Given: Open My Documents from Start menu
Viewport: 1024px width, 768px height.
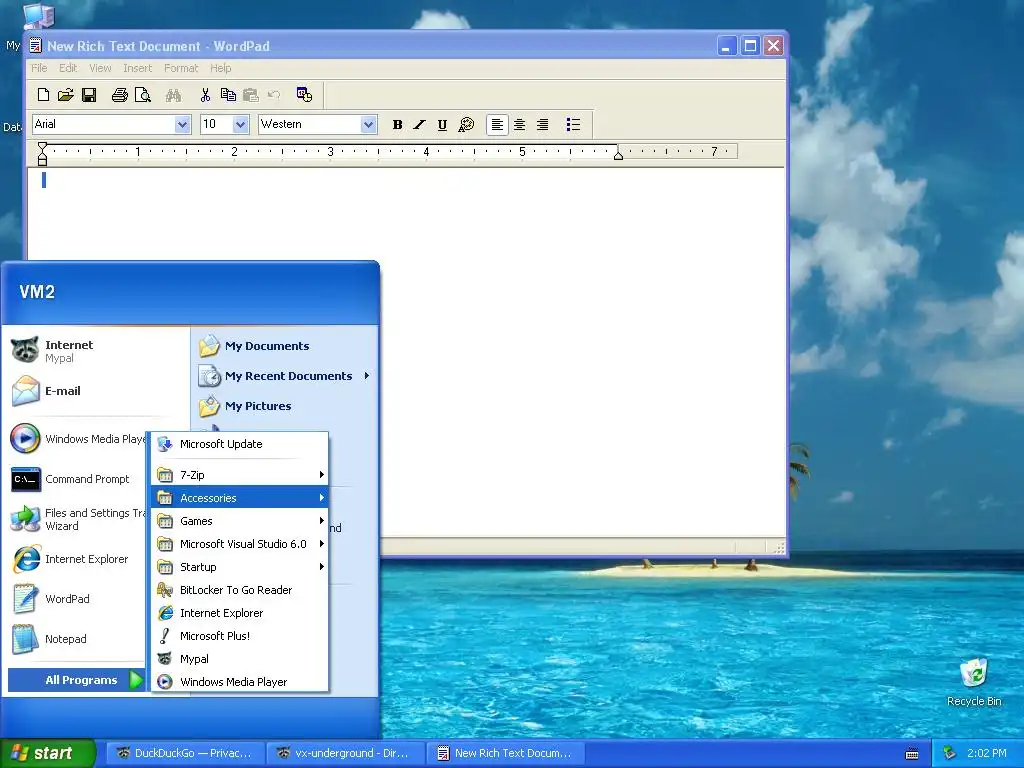Looking at the screenshot, I should click(x=285, y=346).
